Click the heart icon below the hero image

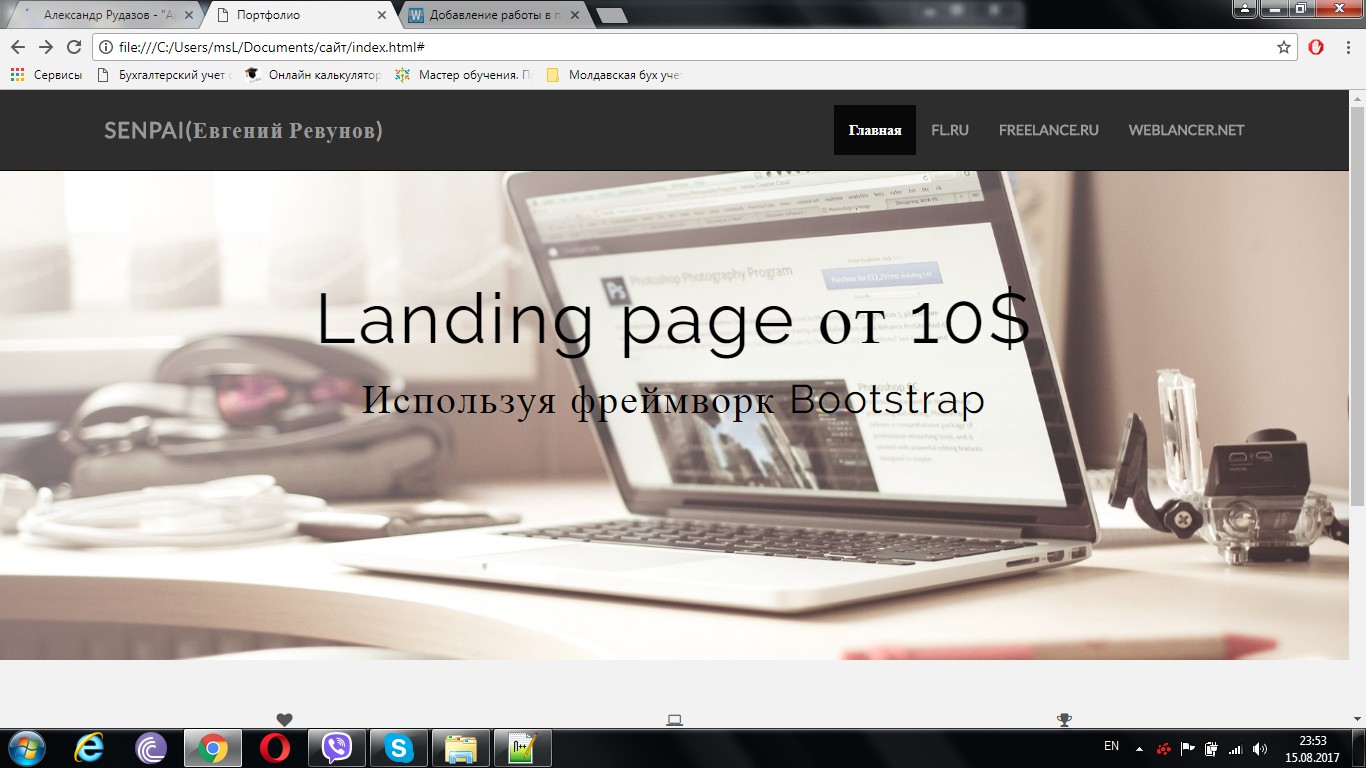click(x=284, y=720)
